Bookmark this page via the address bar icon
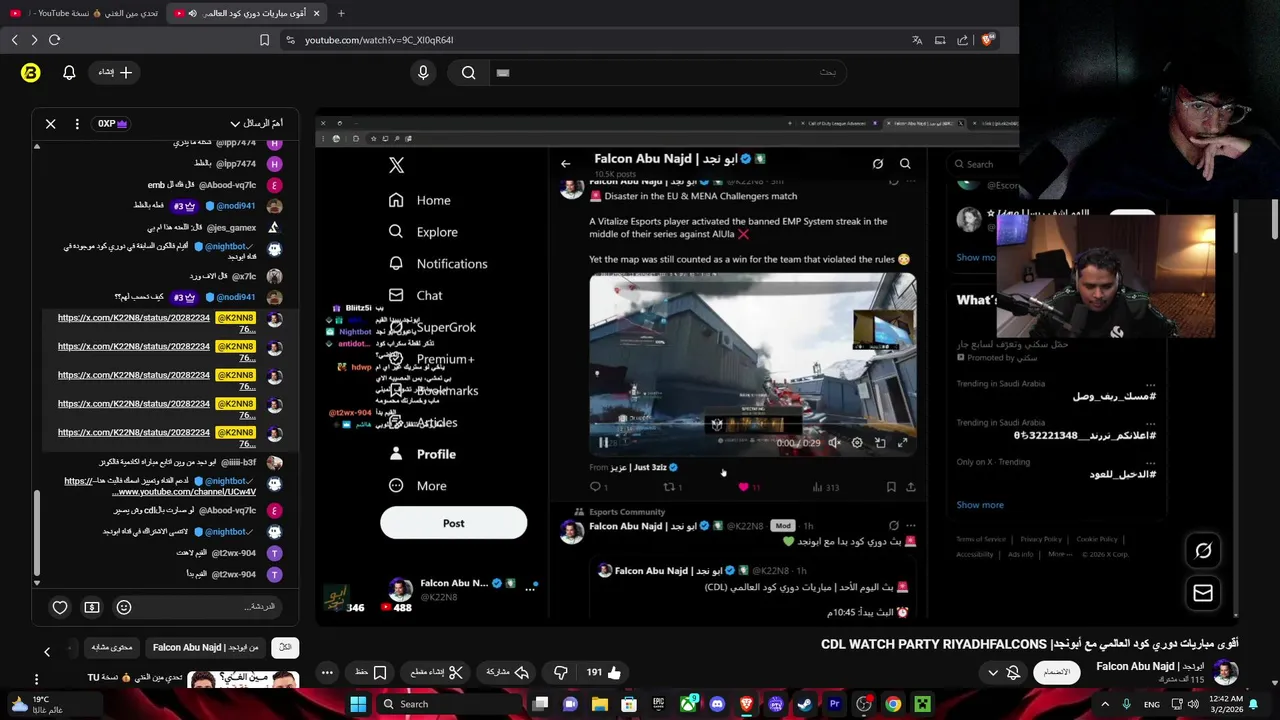Screen dimensions: 1280x720 pos(264,40)
